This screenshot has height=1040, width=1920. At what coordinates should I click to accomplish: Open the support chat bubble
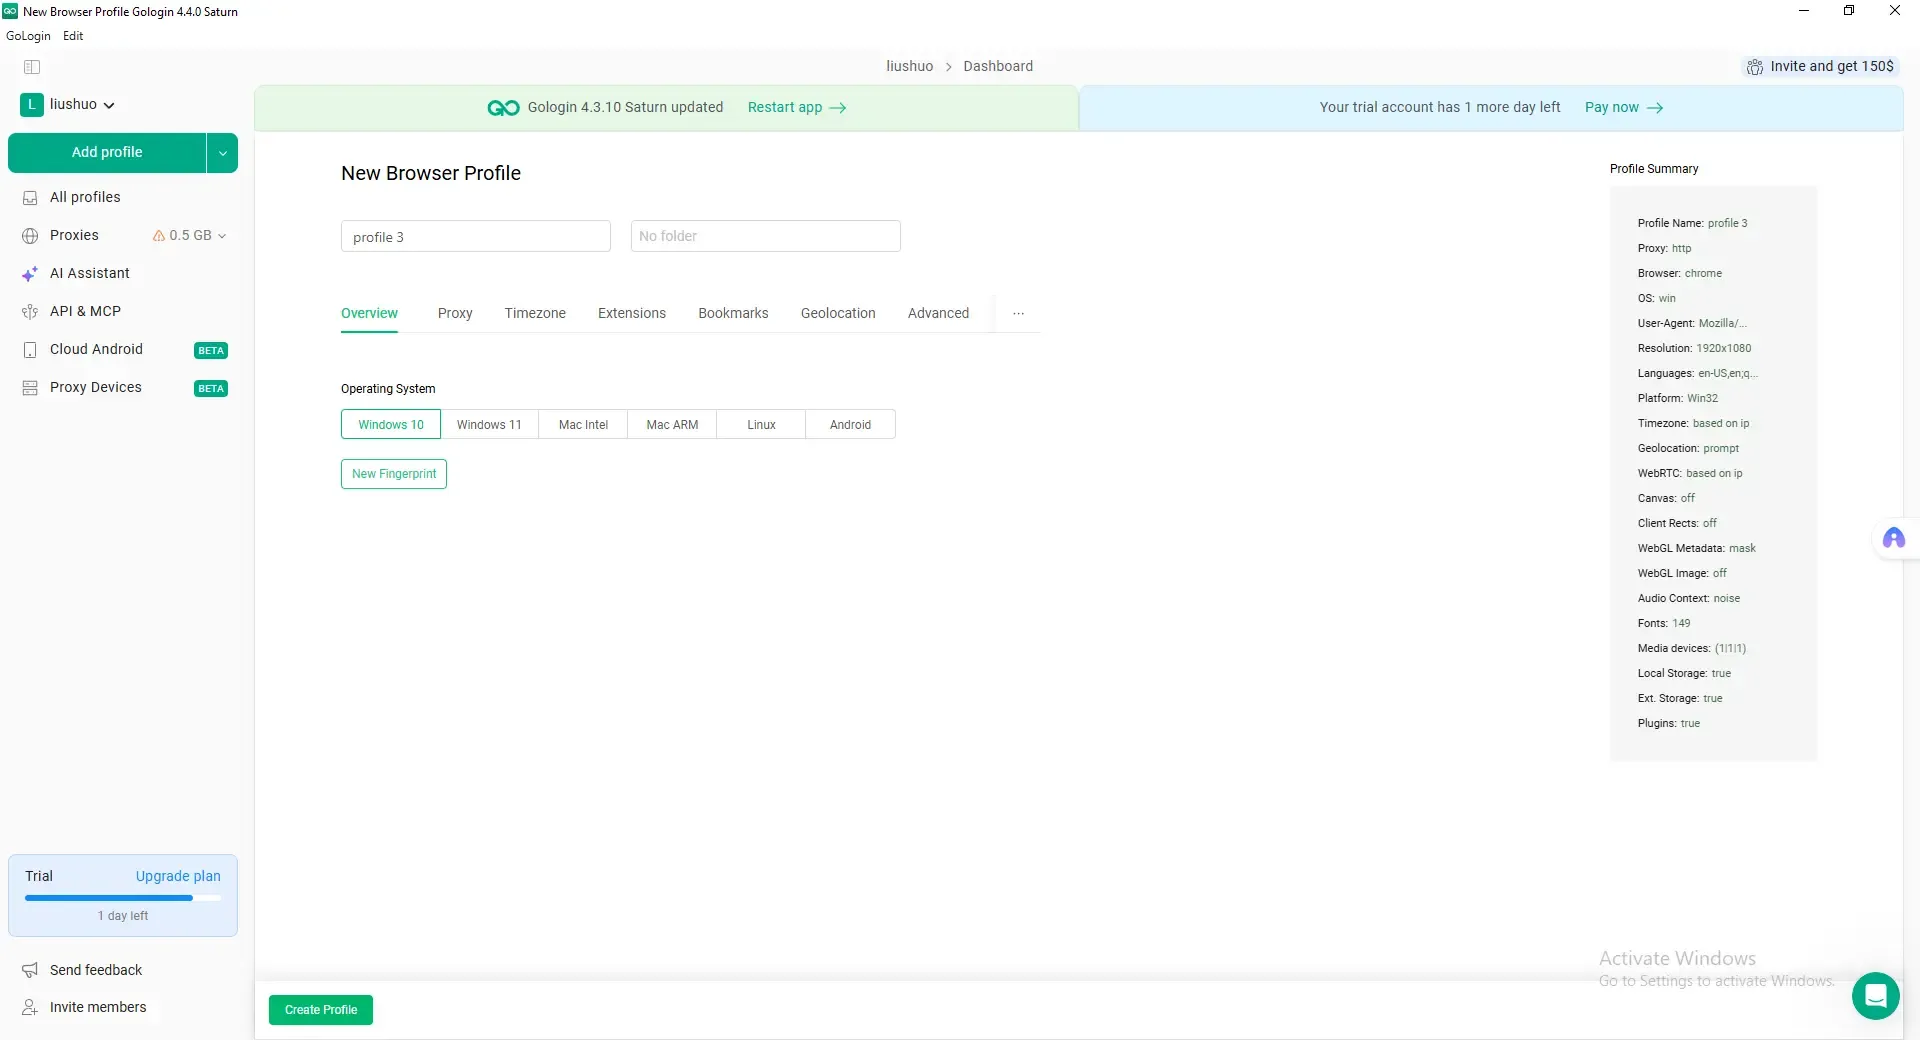(x=1876, y=996)
